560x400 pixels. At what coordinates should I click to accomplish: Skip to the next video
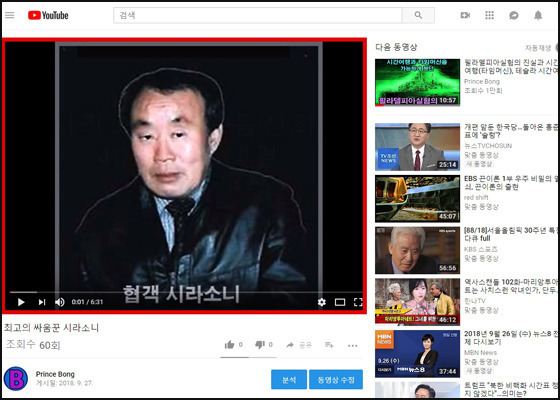(42, 302)
